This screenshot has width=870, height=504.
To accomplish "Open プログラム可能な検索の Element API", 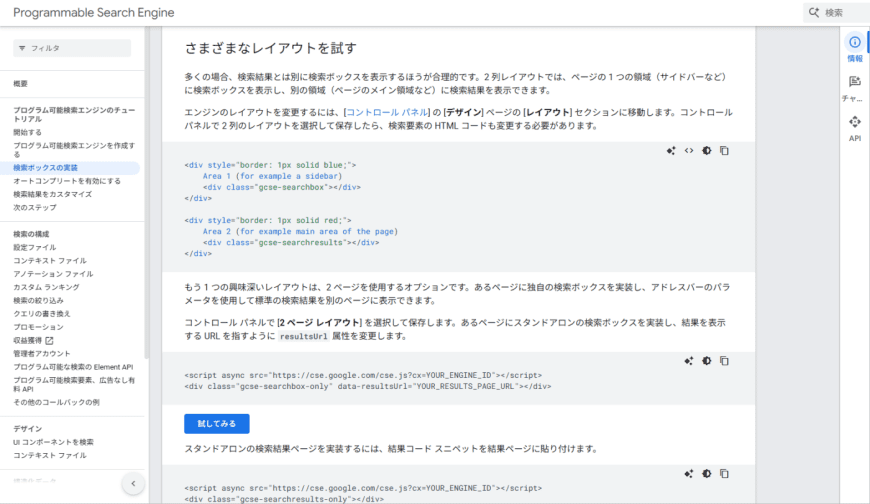I will [73, 367].
